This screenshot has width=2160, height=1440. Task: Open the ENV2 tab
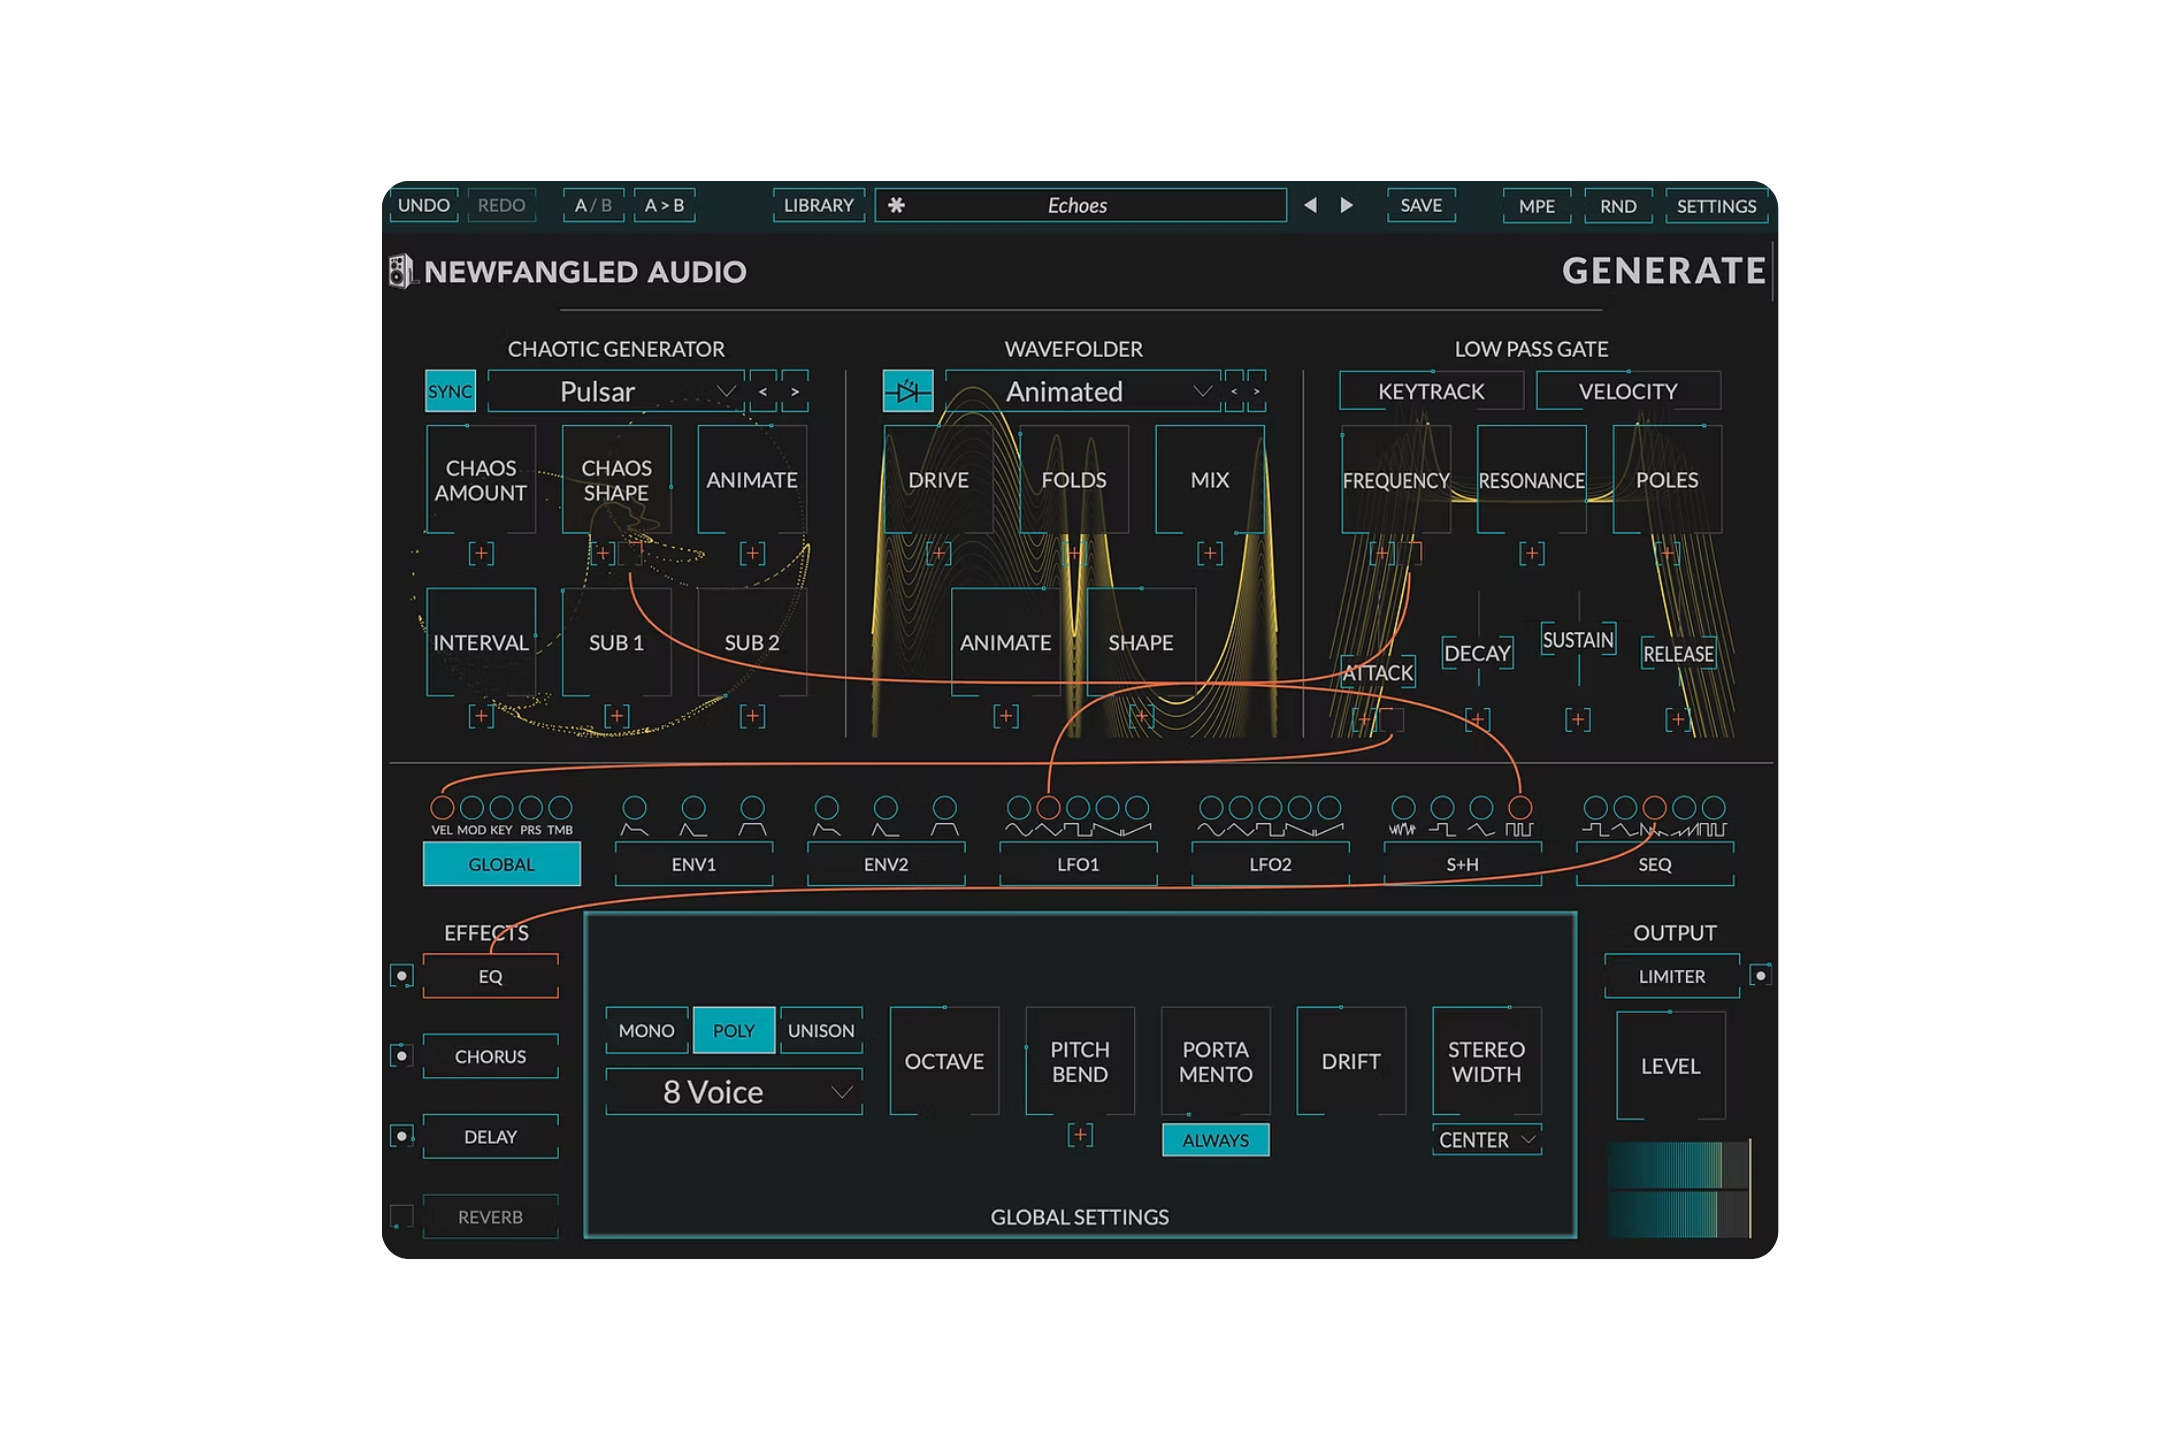click(x=886, y=864)
